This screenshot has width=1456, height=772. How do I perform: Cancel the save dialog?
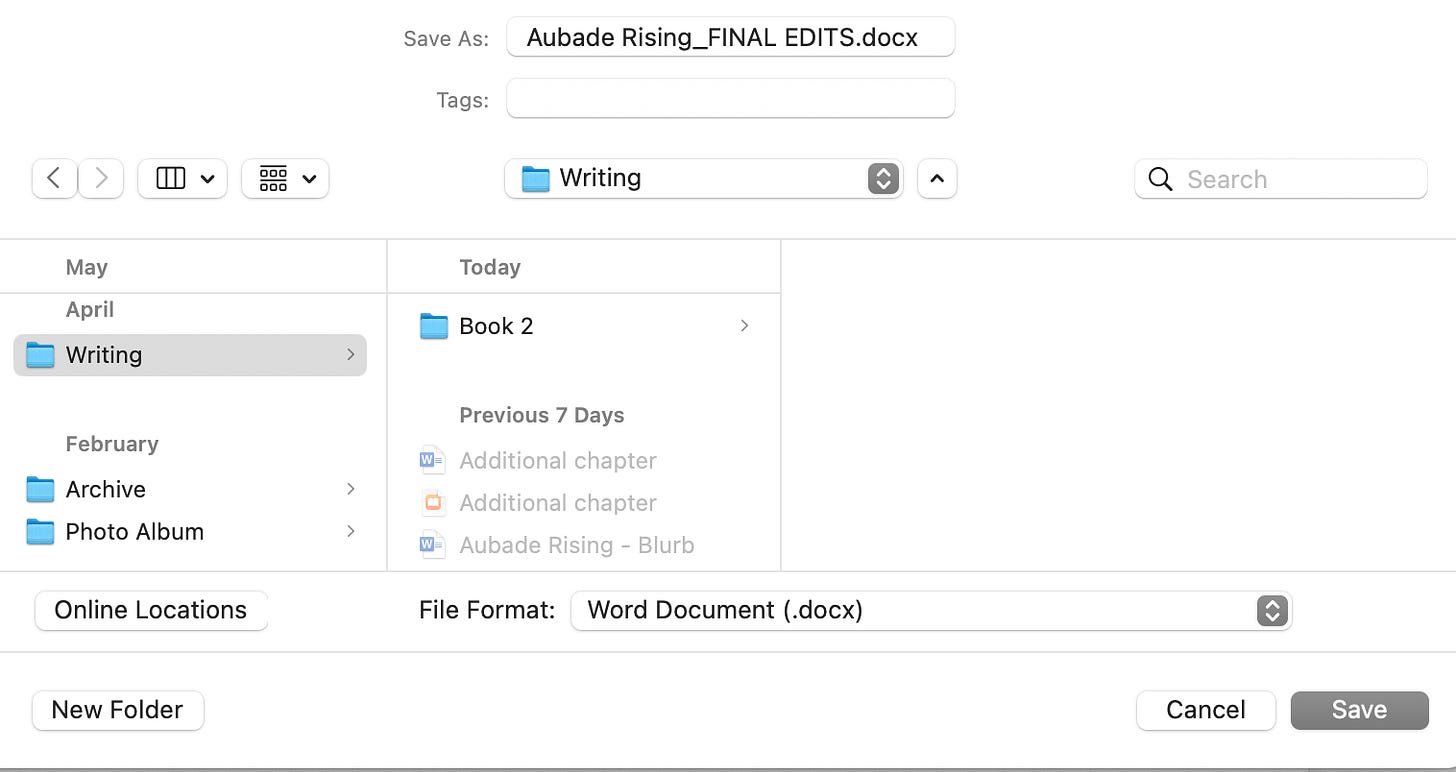point(1206,710)
